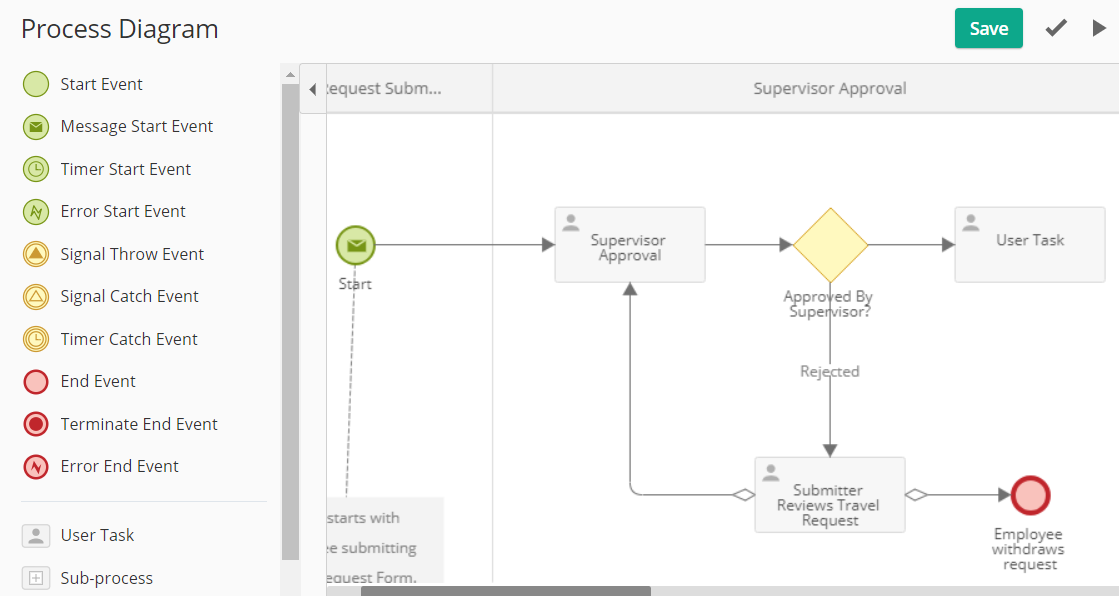Image resolution: width=1119 pixels, height=596 pixels.
Task: Run the process with the play icon
Action: coord(1099,28)
